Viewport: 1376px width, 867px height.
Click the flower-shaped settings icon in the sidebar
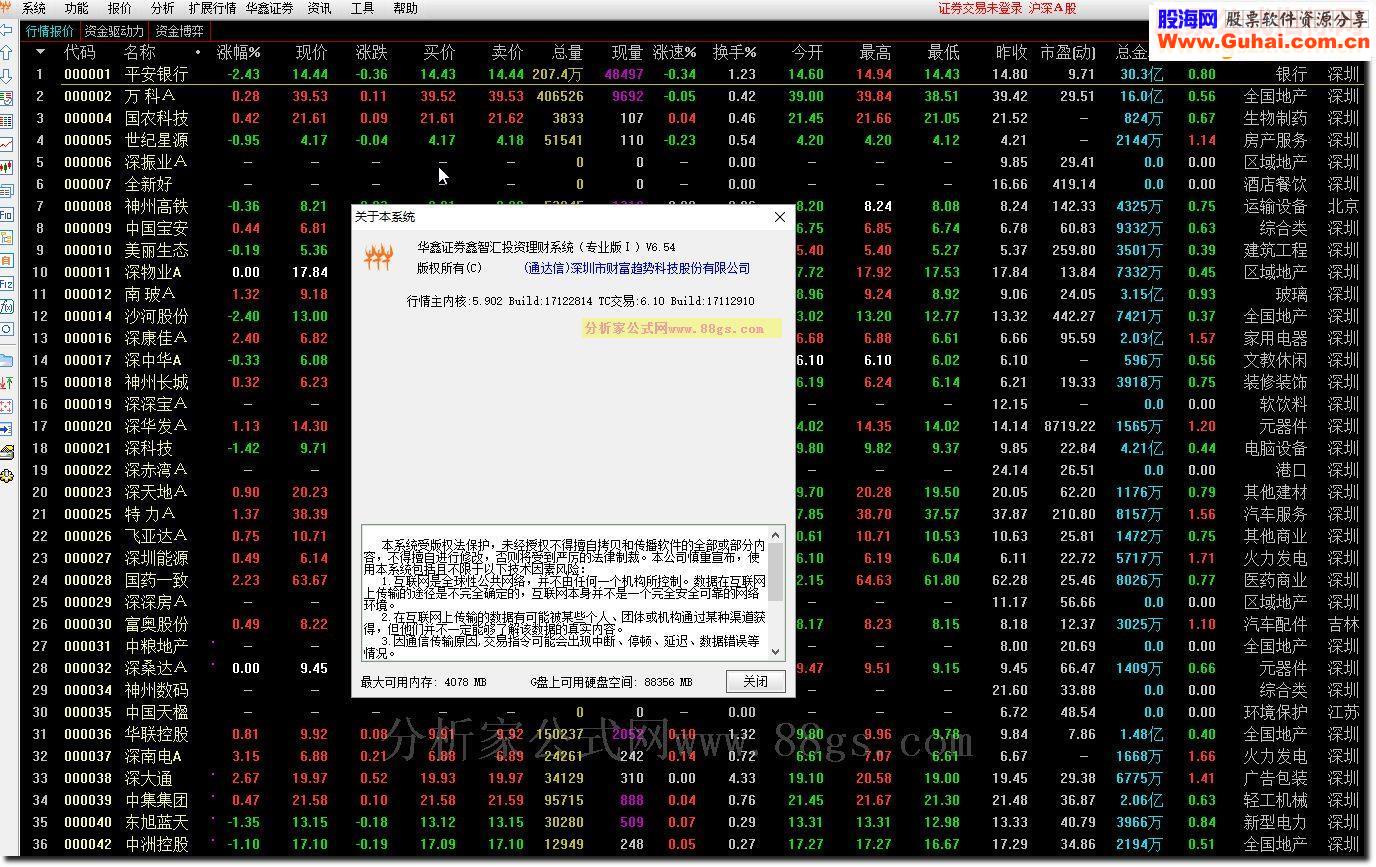(6, 476)
